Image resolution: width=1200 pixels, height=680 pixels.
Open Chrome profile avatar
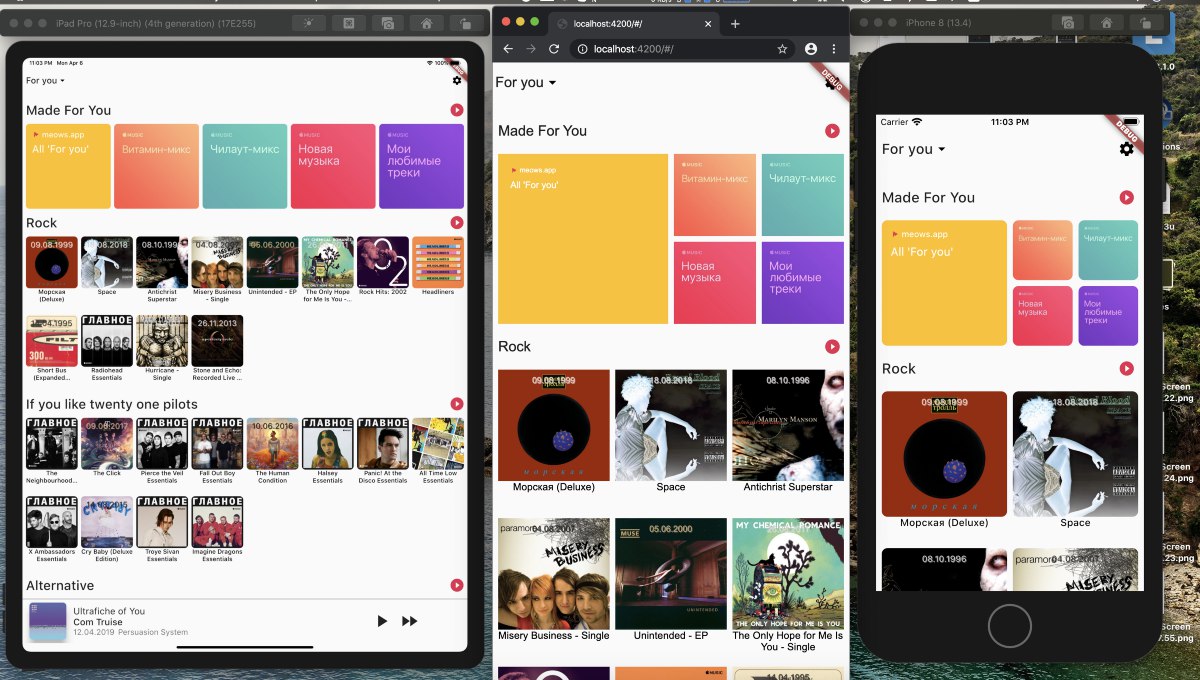tap(811, 48)
